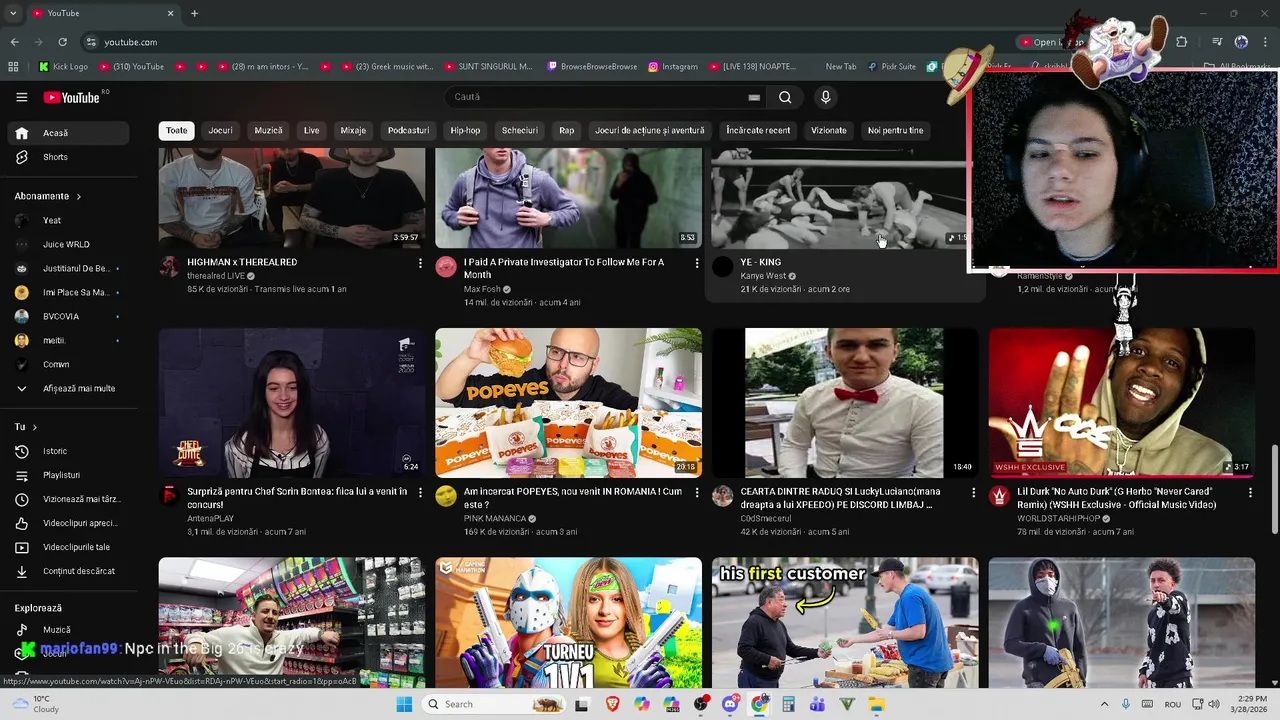This screenshot has height=720, width=1280.
Task: Open Shorts from the sidebar
Action: coord(67,157)
